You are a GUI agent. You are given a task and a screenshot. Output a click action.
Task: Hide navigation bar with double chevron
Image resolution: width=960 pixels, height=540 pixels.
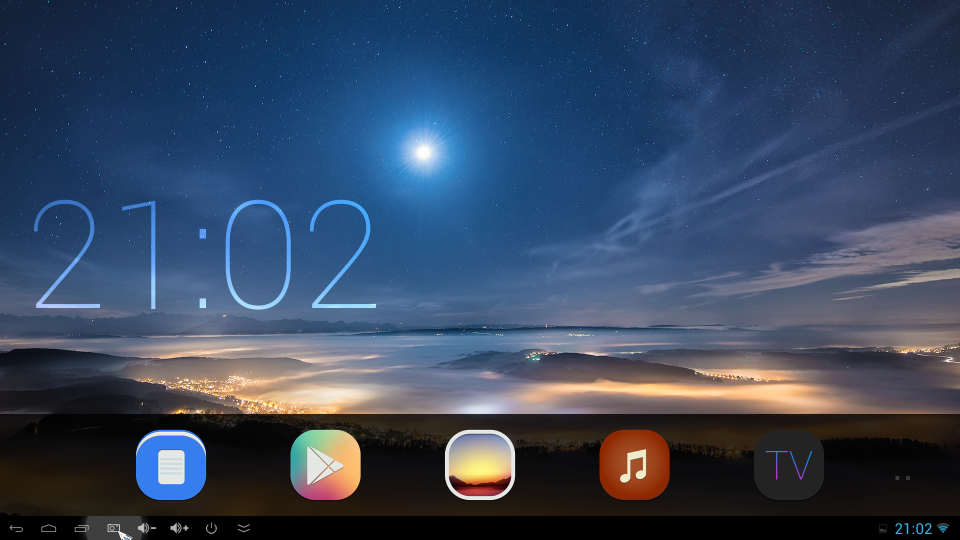point(244,528)
